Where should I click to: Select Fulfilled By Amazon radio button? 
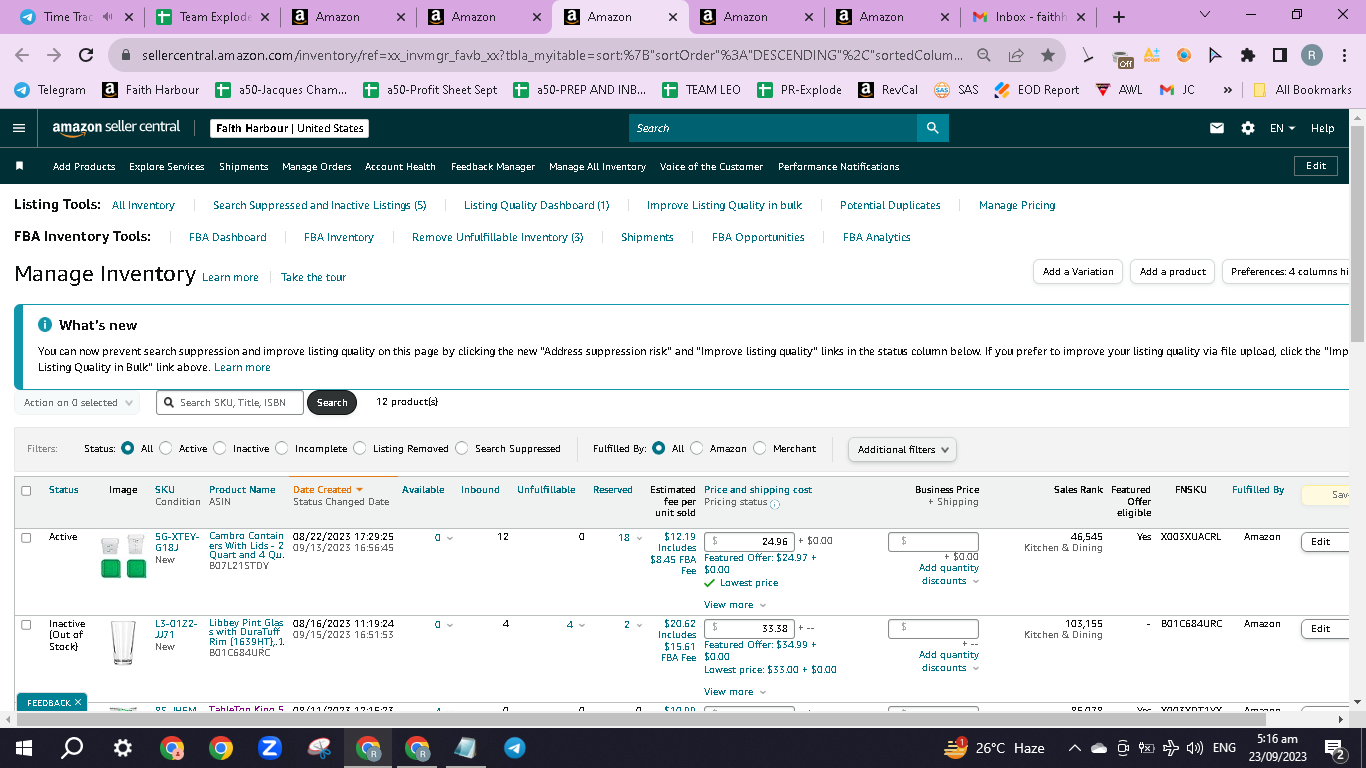pyautogui.click(x=697, y=448)
